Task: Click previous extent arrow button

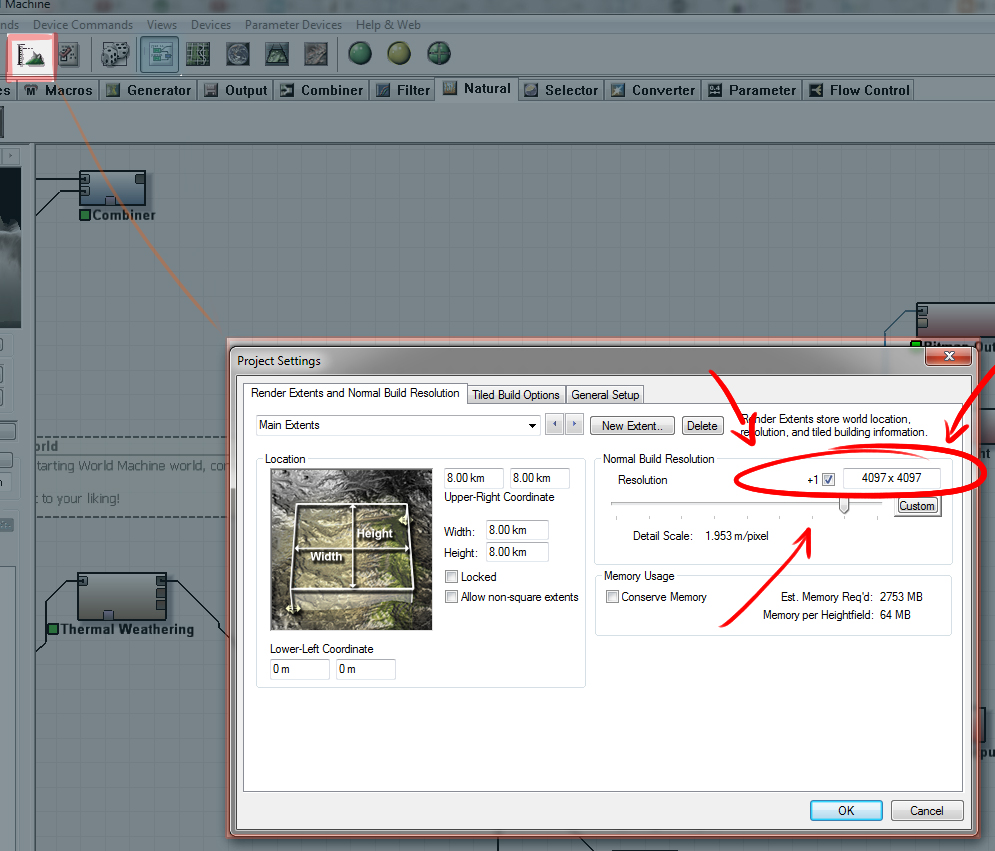Action: click(x=554, y=424)
